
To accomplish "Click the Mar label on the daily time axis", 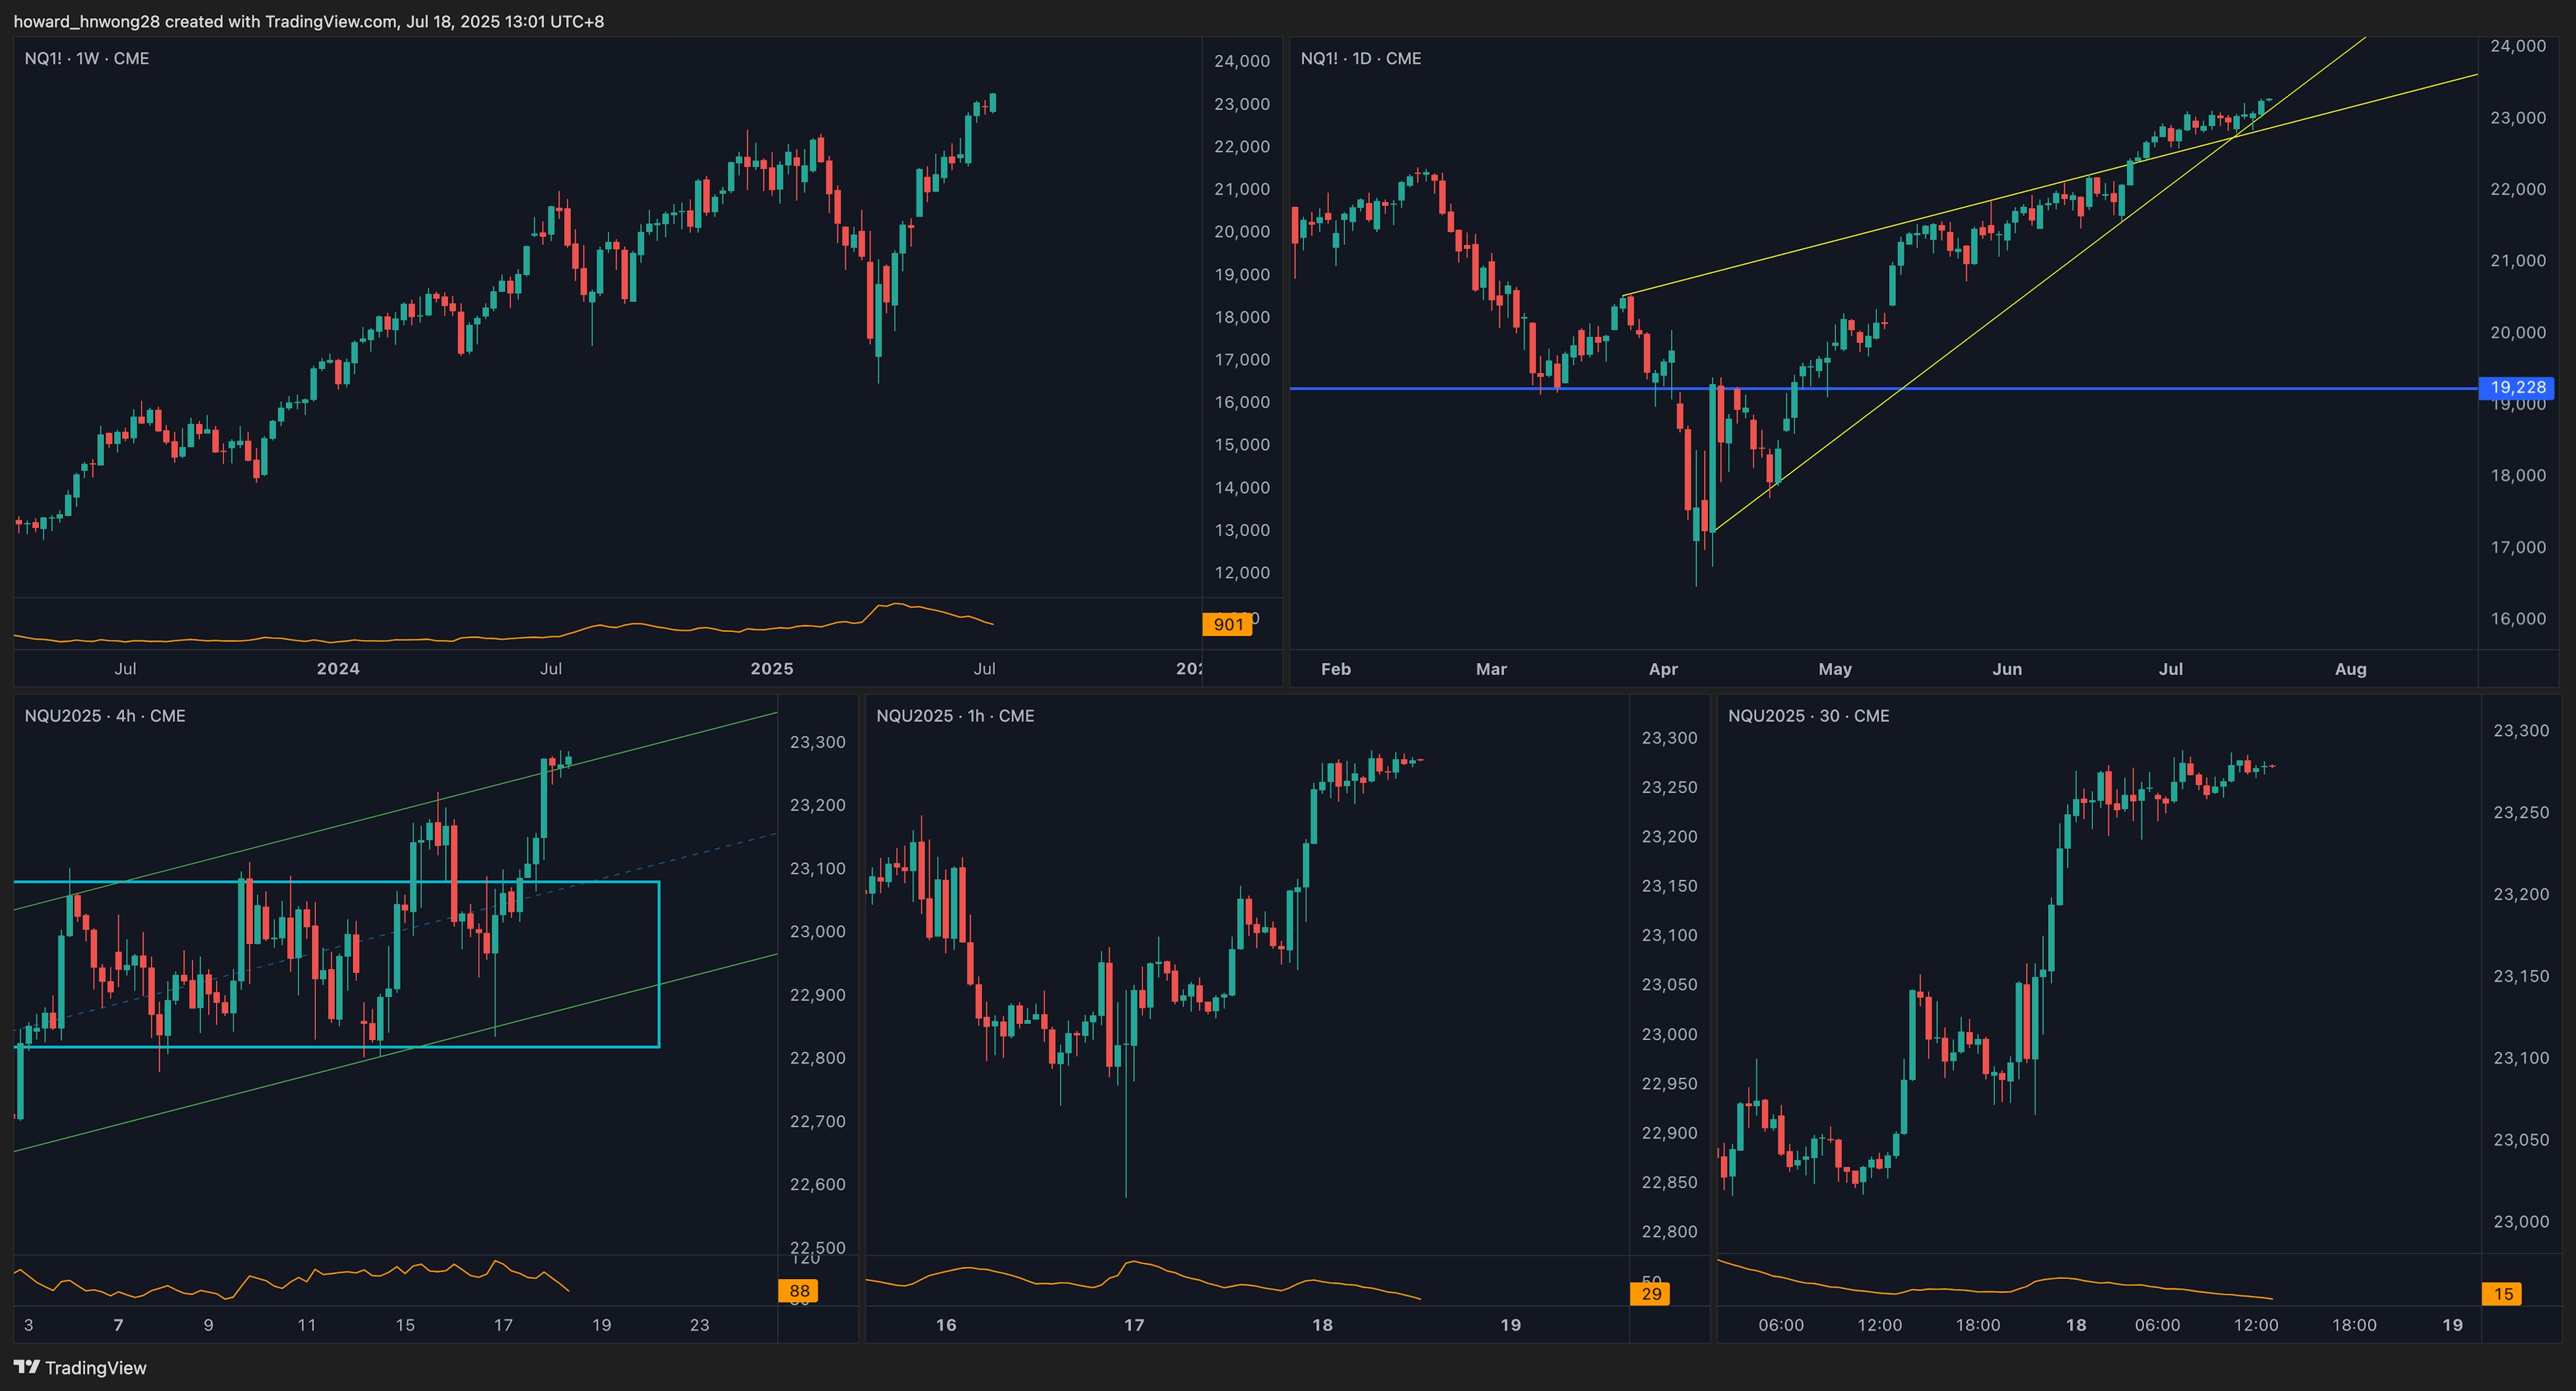I will pyautogui.click(x=1491, y=669).
